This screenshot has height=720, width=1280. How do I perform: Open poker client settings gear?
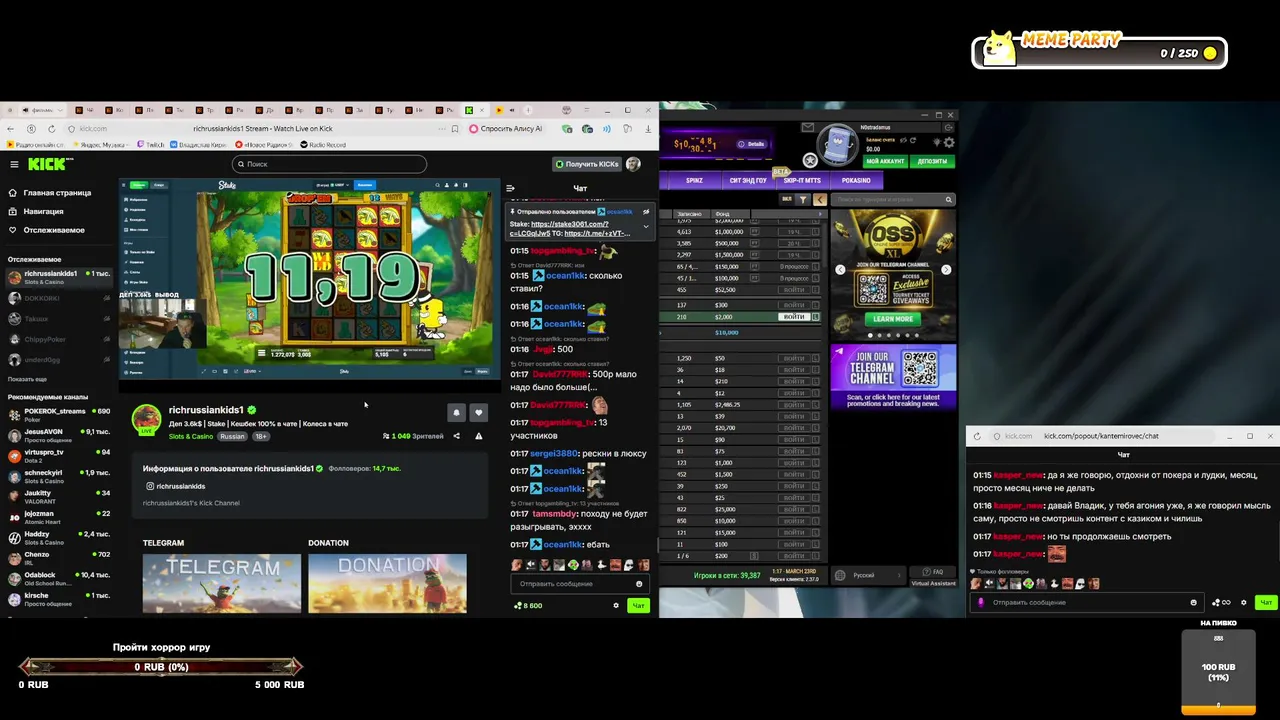tap(948, 142)
